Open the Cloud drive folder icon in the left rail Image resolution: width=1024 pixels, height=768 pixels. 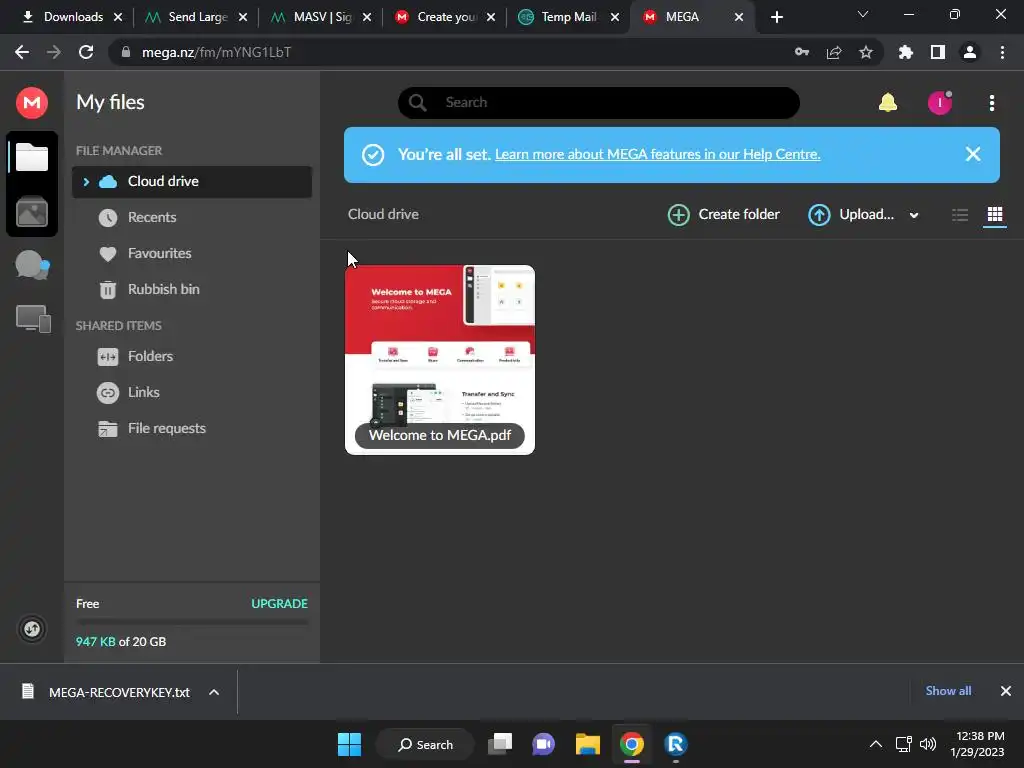[32, 157]
